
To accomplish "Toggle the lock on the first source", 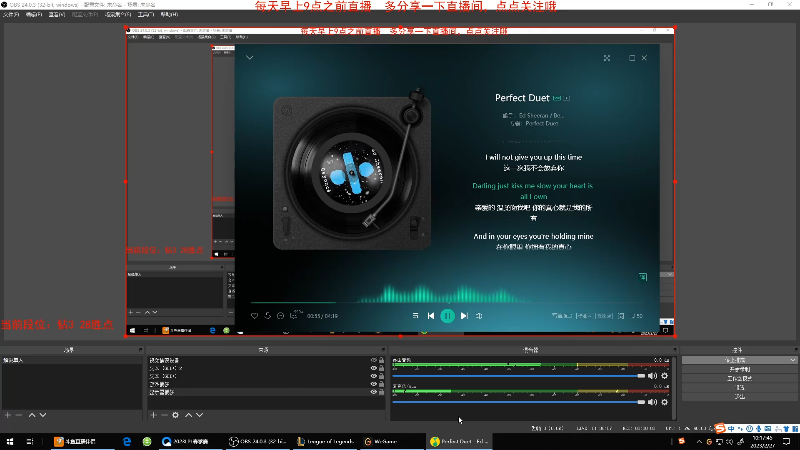I will [381, 360].
